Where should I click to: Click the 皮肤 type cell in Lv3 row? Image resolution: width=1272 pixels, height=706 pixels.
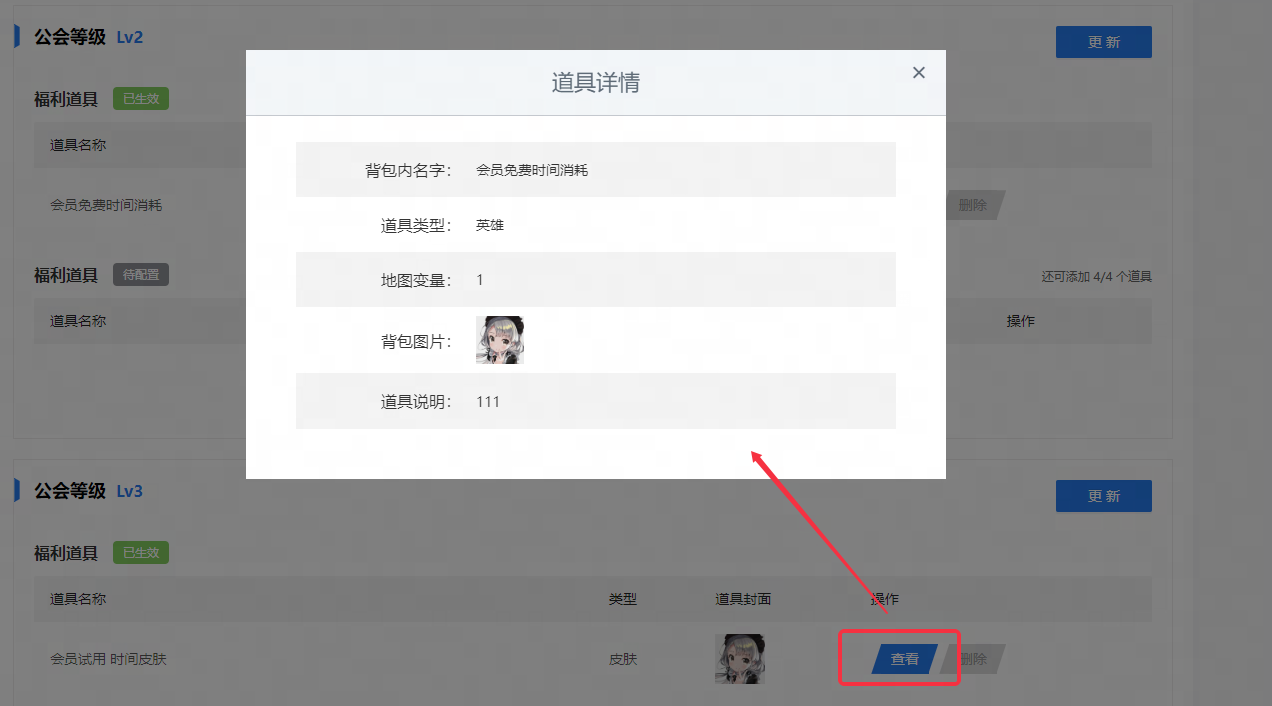[623, 659]
